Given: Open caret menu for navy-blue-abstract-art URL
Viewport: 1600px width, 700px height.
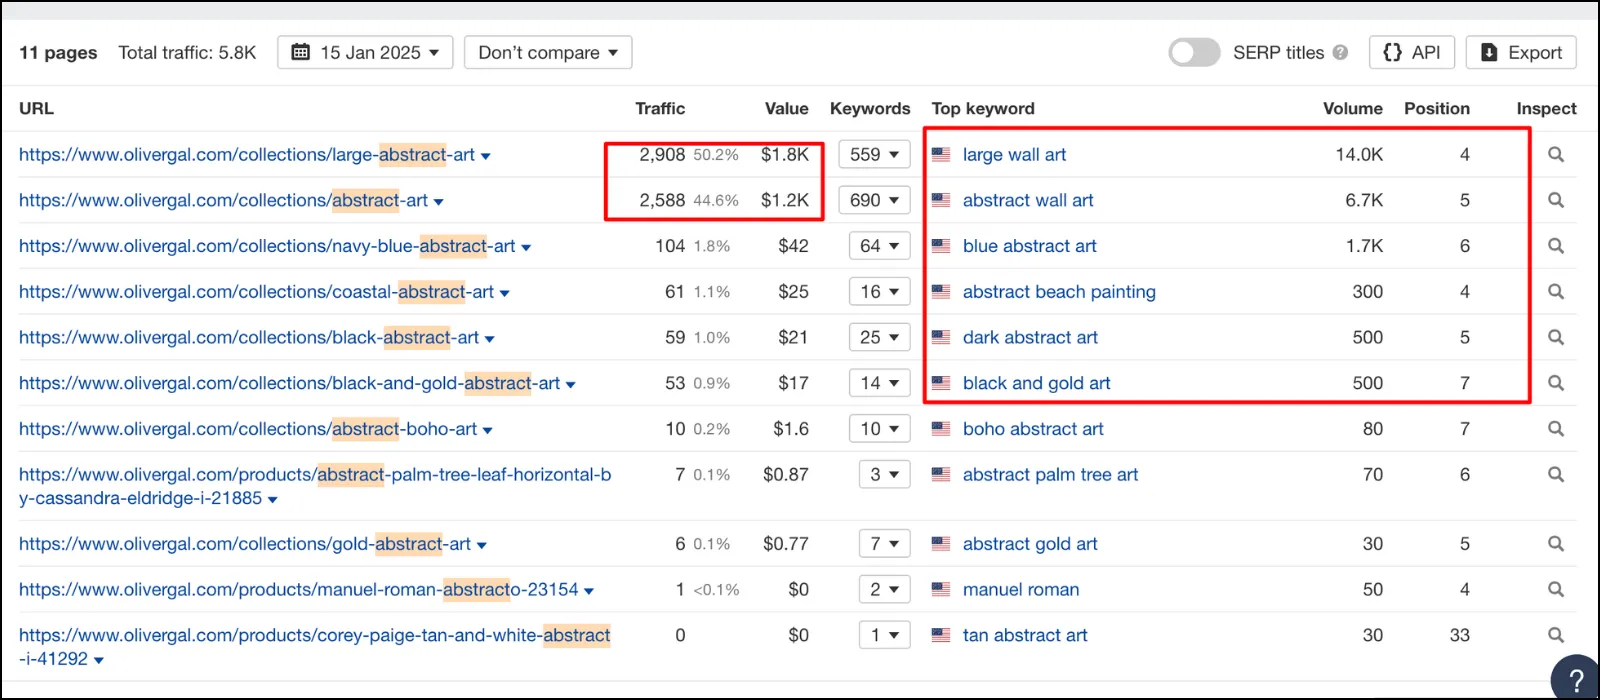Looking at the screenshot, I should (x=526, y=248).
